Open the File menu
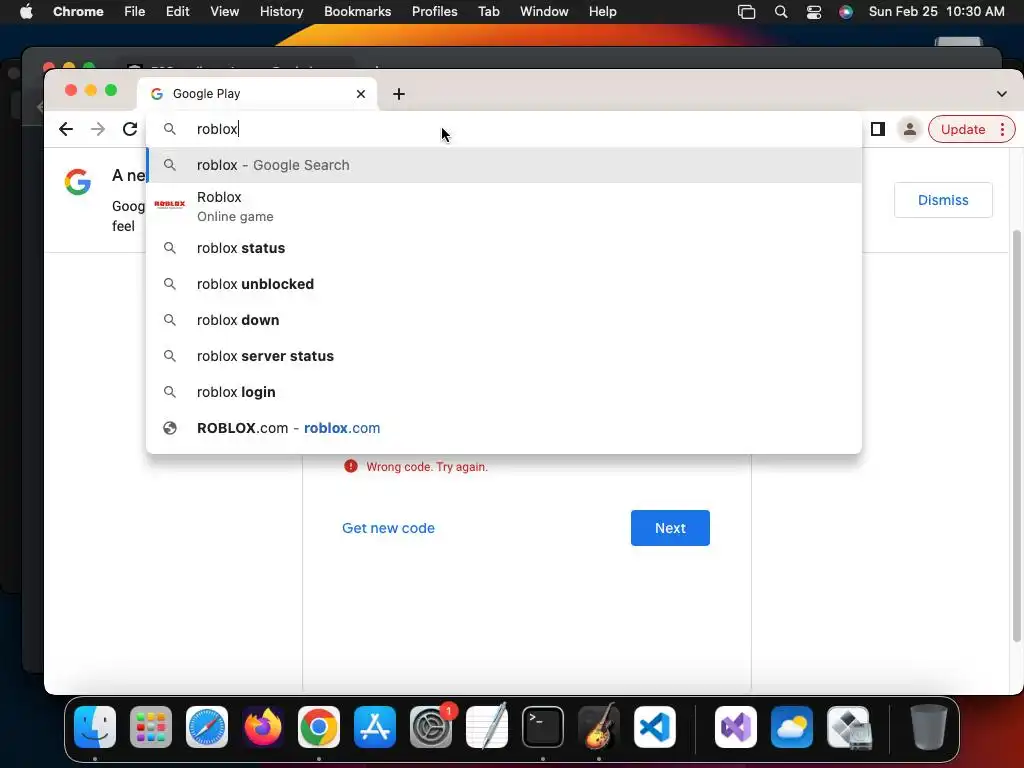 point(135,11)
